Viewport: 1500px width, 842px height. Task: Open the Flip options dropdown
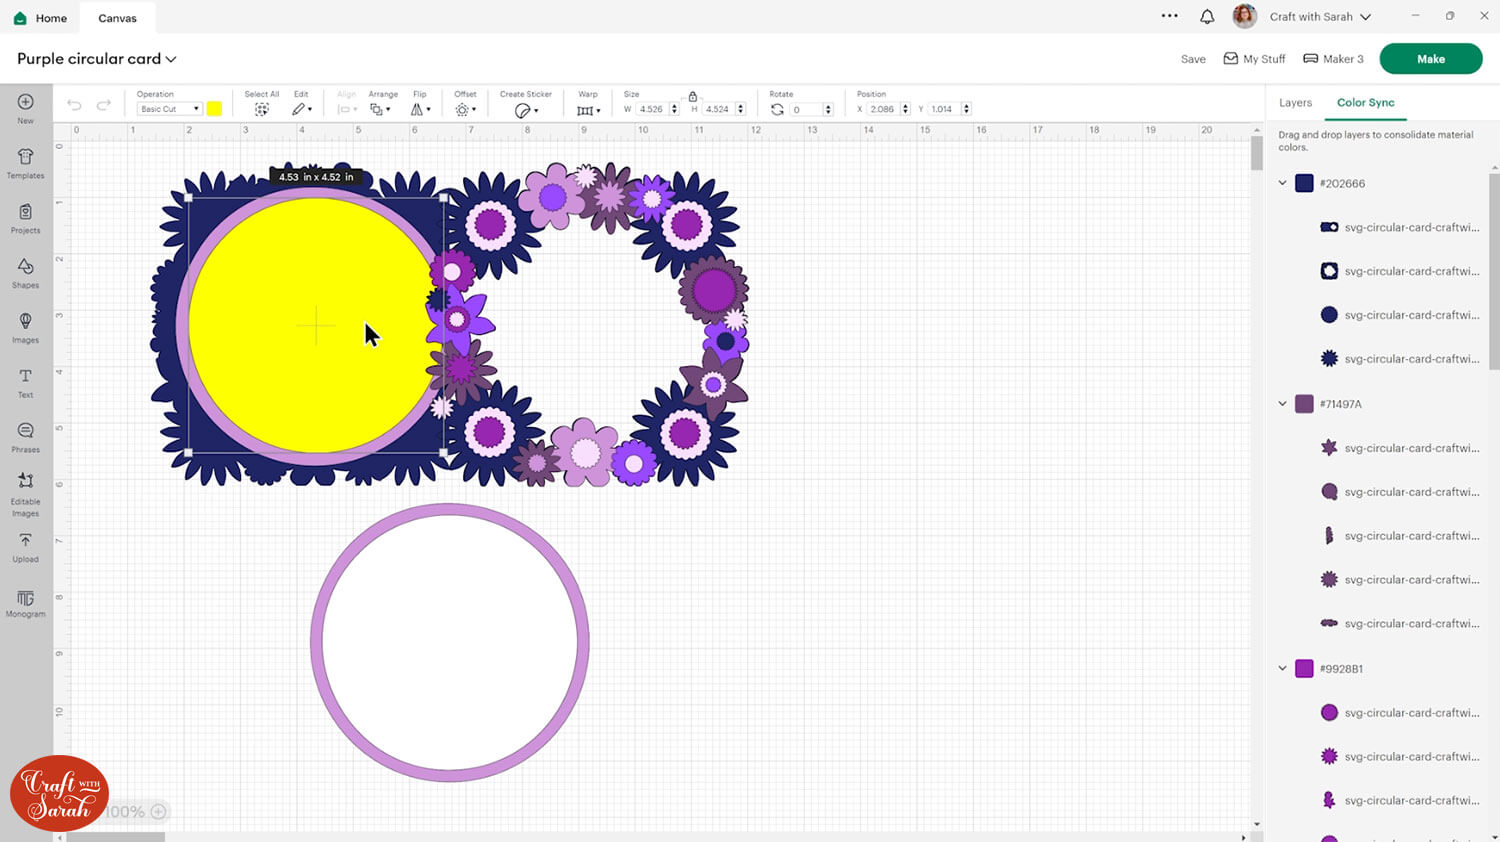pyautogui.click(x=420, y=108)
